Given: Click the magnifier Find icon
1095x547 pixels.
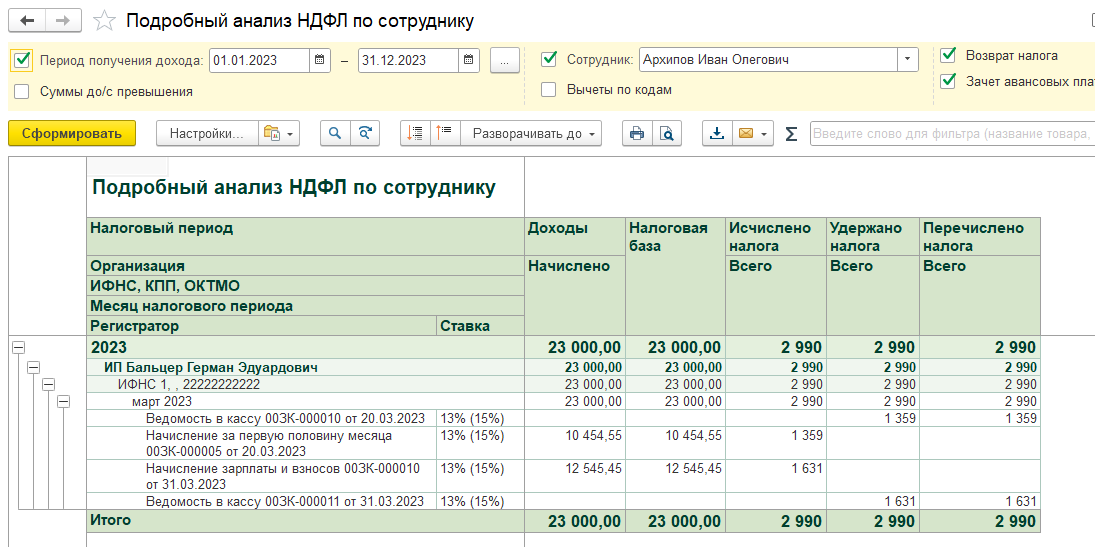Looking at the screenshot, I should tap(335, 133).
